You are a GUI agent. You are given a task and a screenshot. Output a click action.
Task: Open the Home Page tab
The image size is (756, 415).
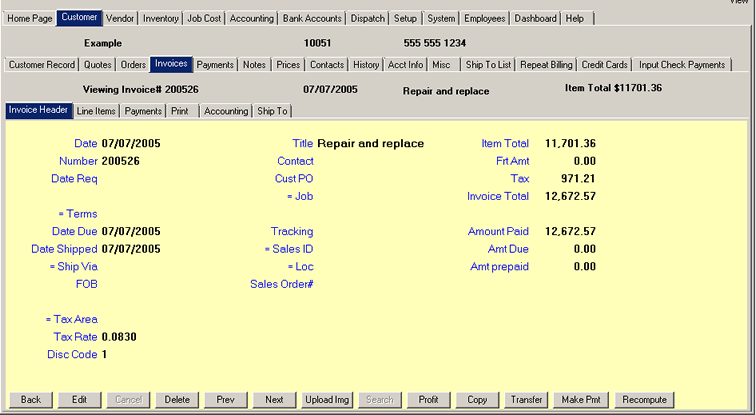click(29, 18)
